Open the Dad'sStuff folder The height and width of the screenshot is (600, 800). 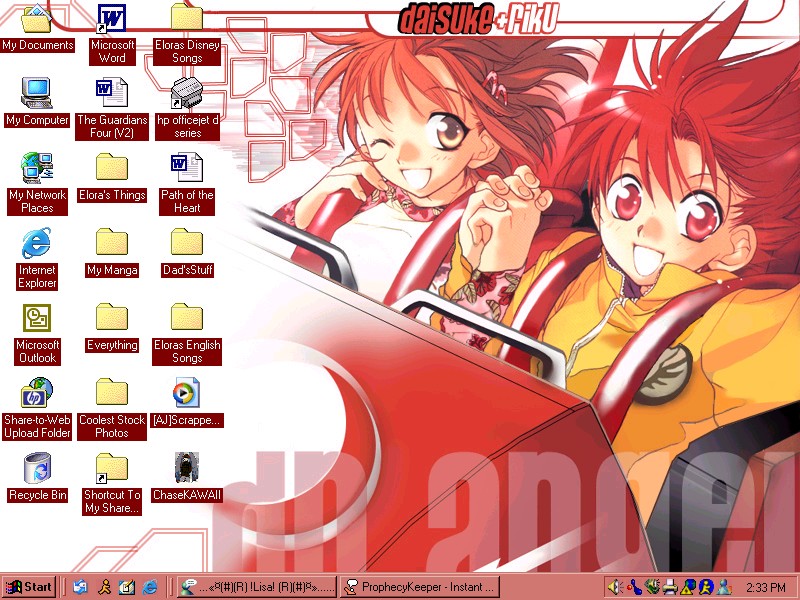pos(187,242)
